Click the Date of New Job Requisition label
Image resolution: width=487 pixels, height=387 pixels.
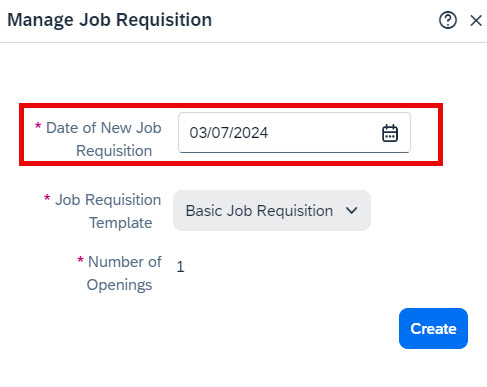[104, 139]
